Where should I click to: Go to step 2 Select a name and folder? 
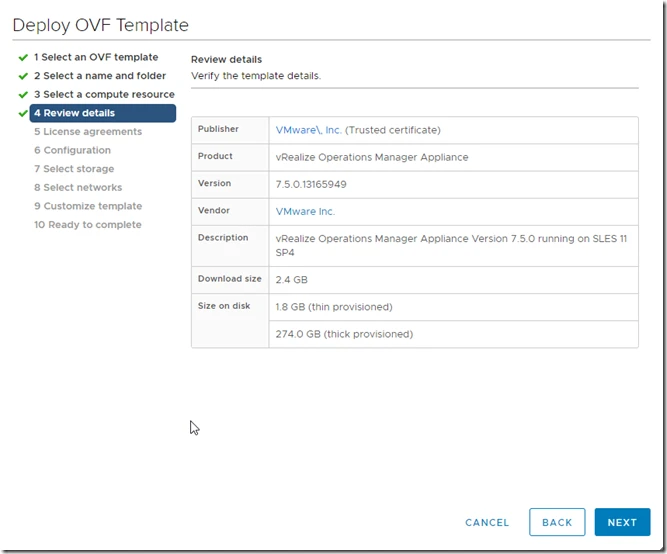pyautogui.click(x=100, y=76)
